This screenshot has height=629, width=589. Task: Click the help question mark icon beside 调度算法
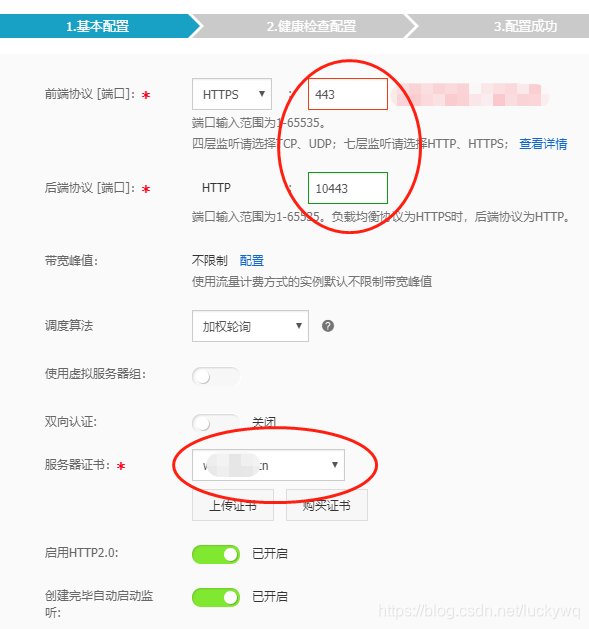[328, 326]
